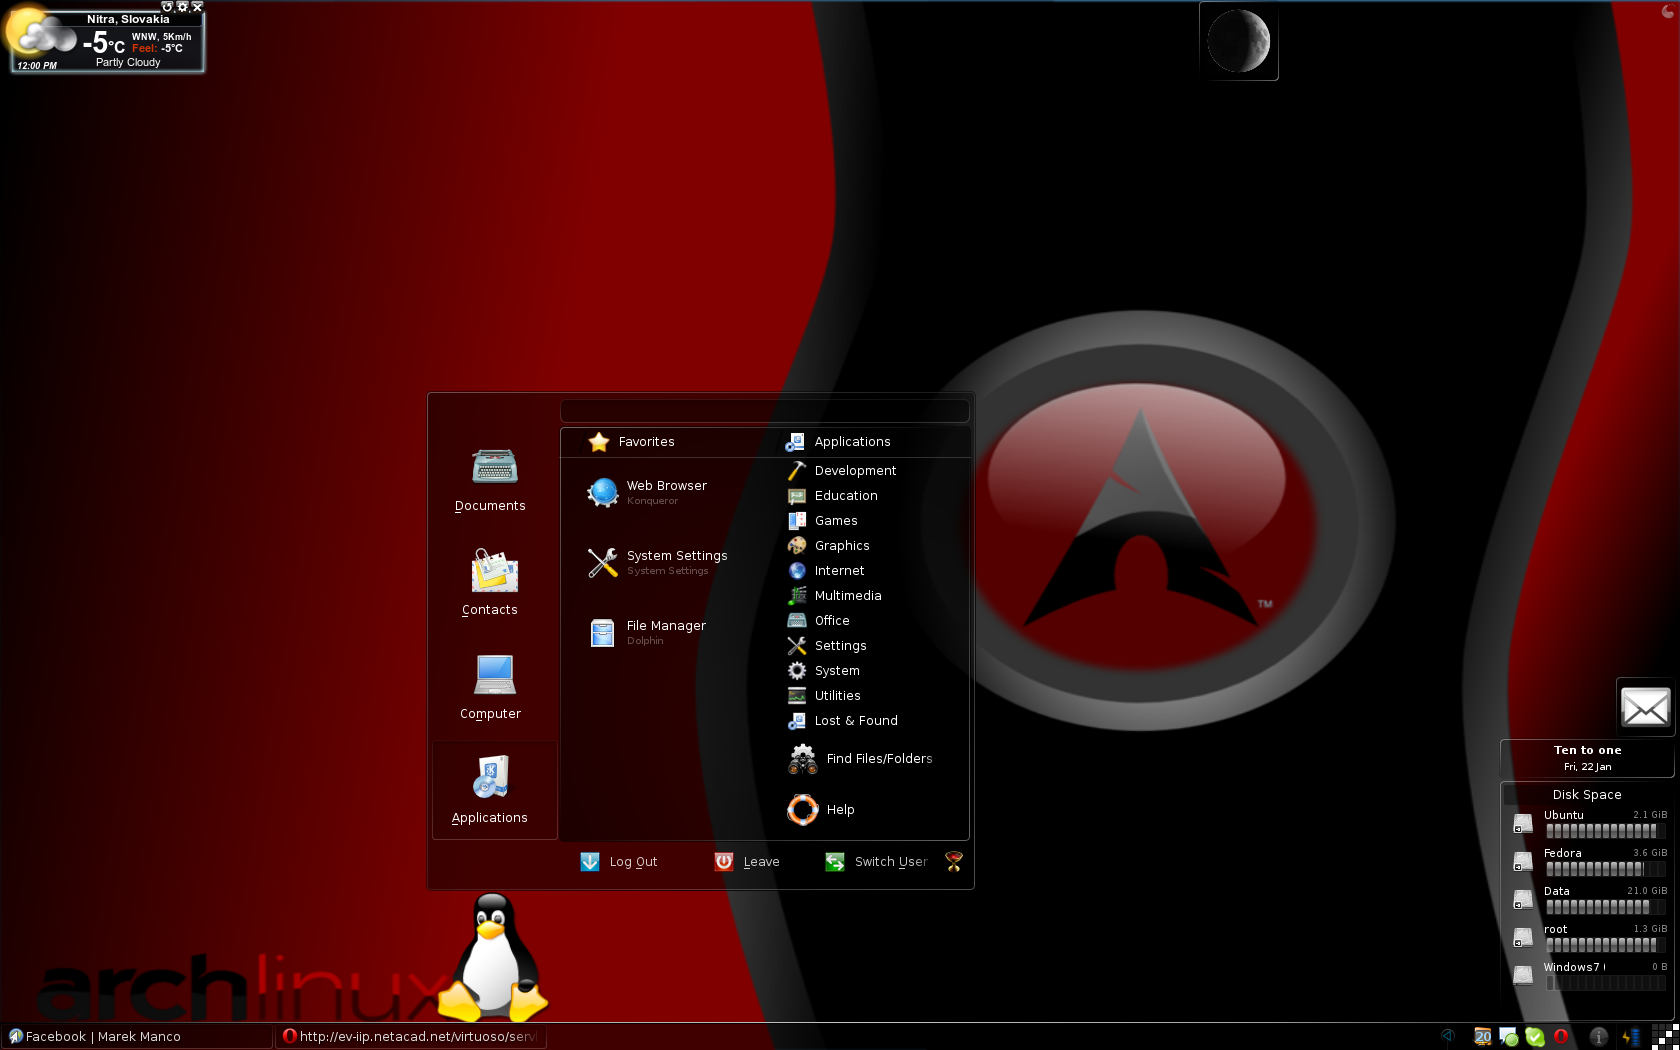Open the Lost & Found category
Screen dimensions: 1680x1050
pos(842,720)
